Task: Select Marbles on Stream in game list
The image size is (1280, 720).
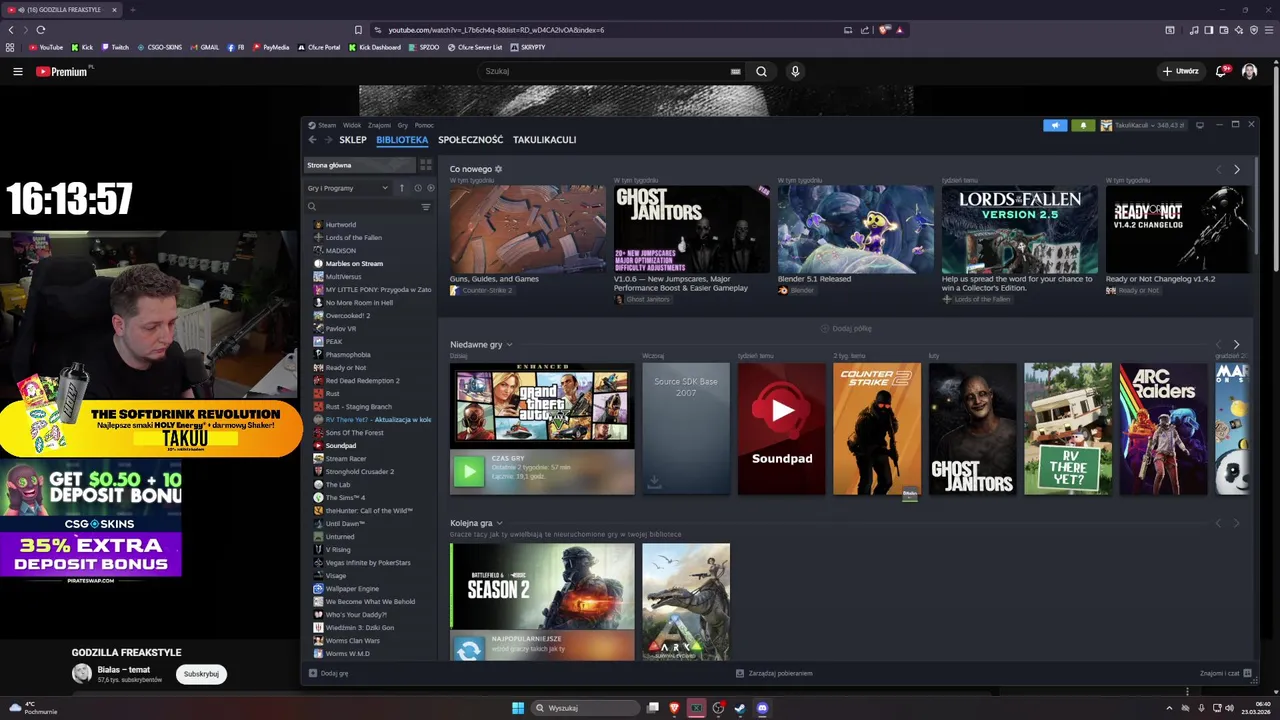Action: pos(354,263)
